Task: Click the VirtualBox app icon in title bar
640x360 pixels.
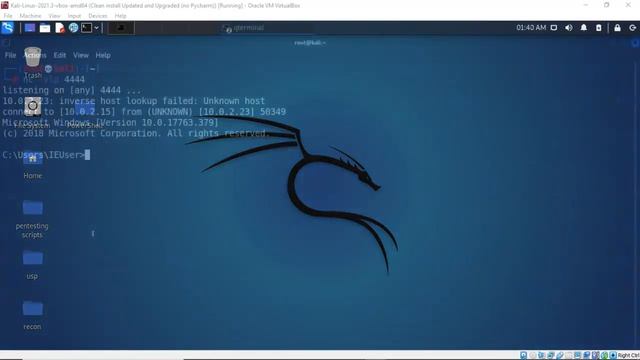Action: 5,5
